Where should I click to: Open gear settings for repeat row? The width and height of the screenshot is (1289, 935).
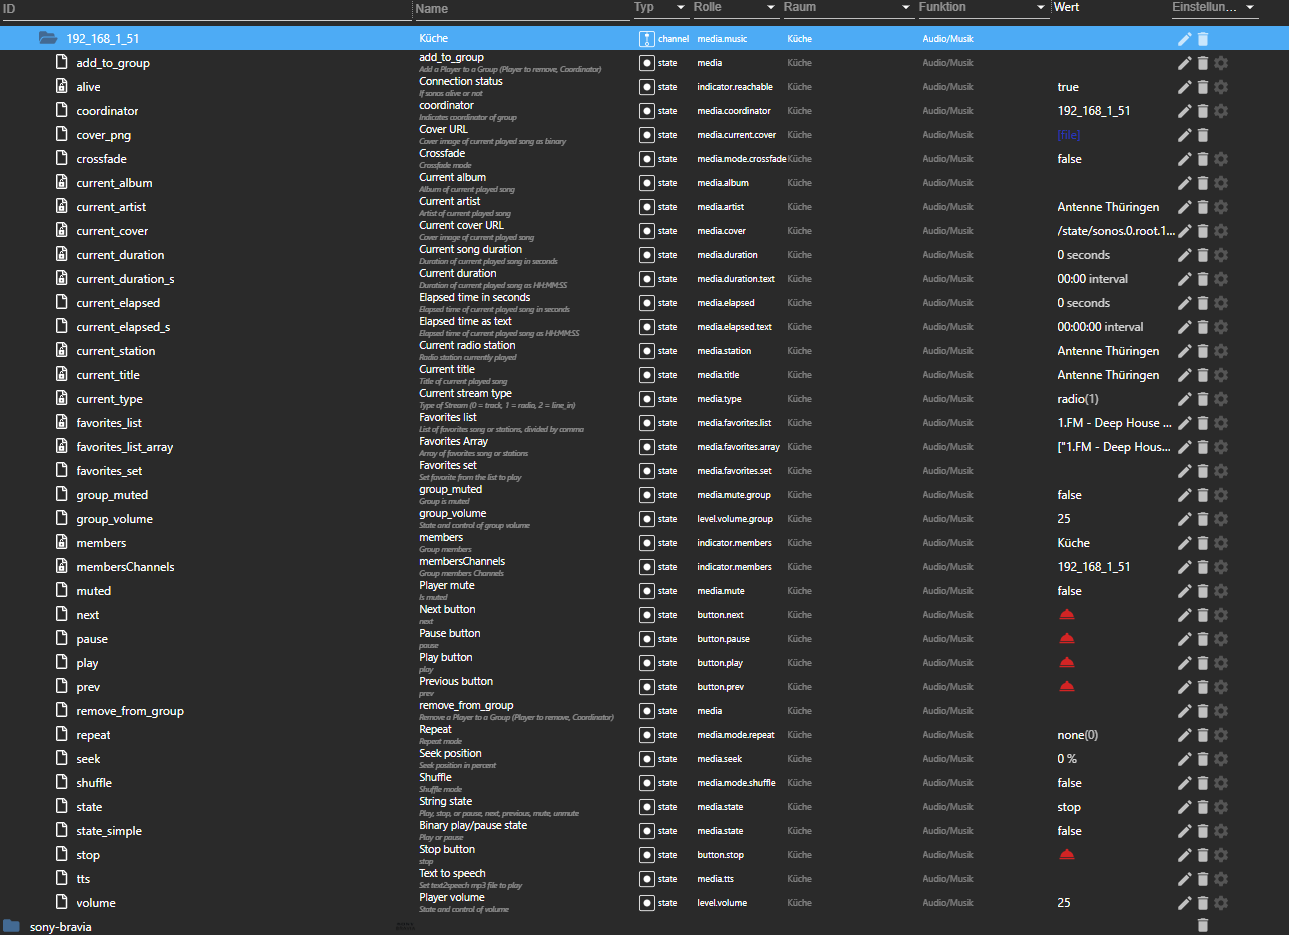point(1221,735)
